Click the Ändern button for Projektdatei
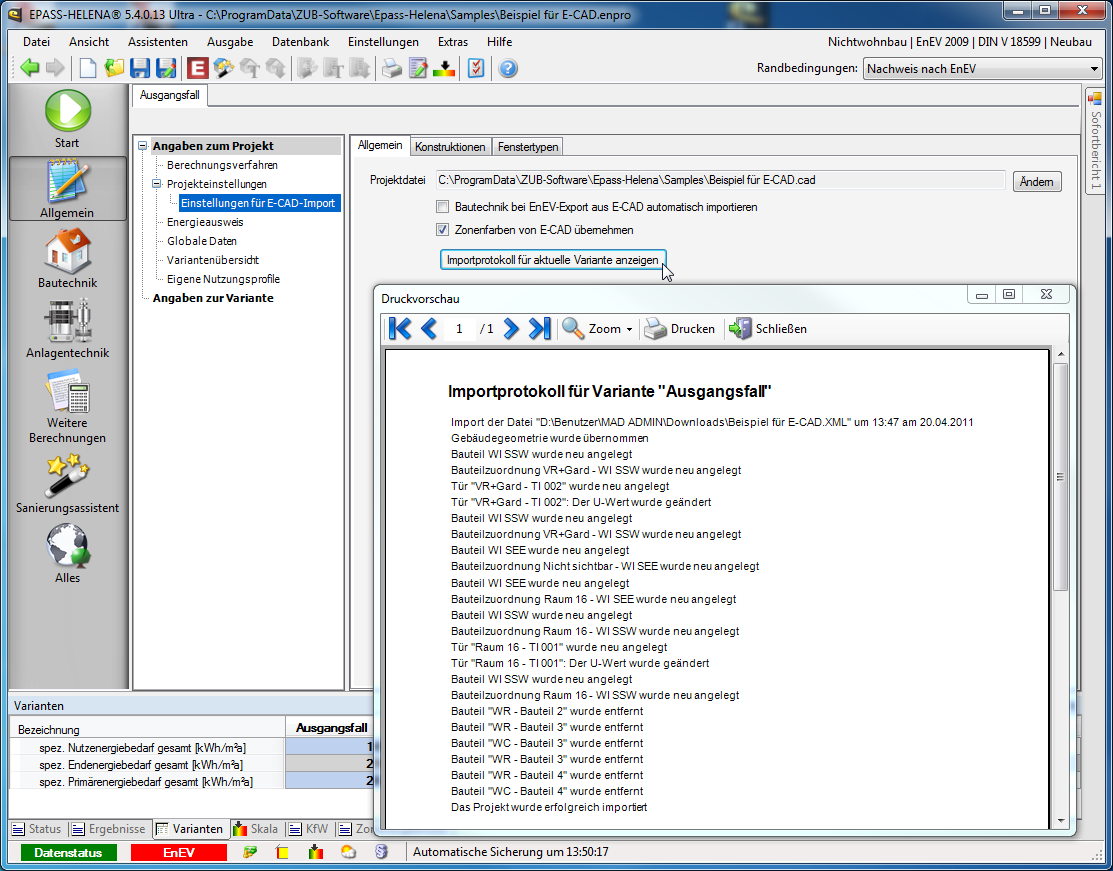The height and width of the screenshot is (871, 1113). 1036,182
